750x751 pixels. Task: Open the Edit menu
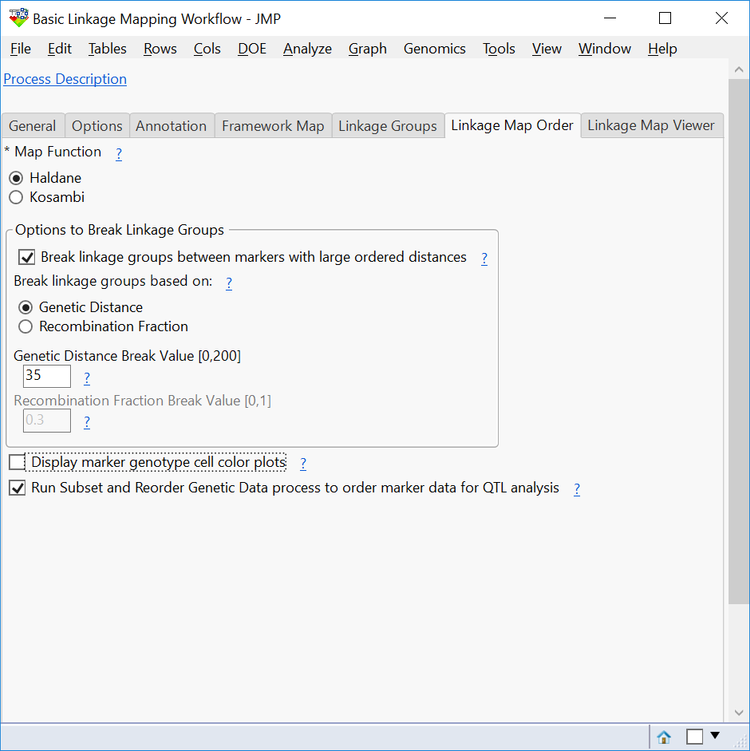(59, 49)
